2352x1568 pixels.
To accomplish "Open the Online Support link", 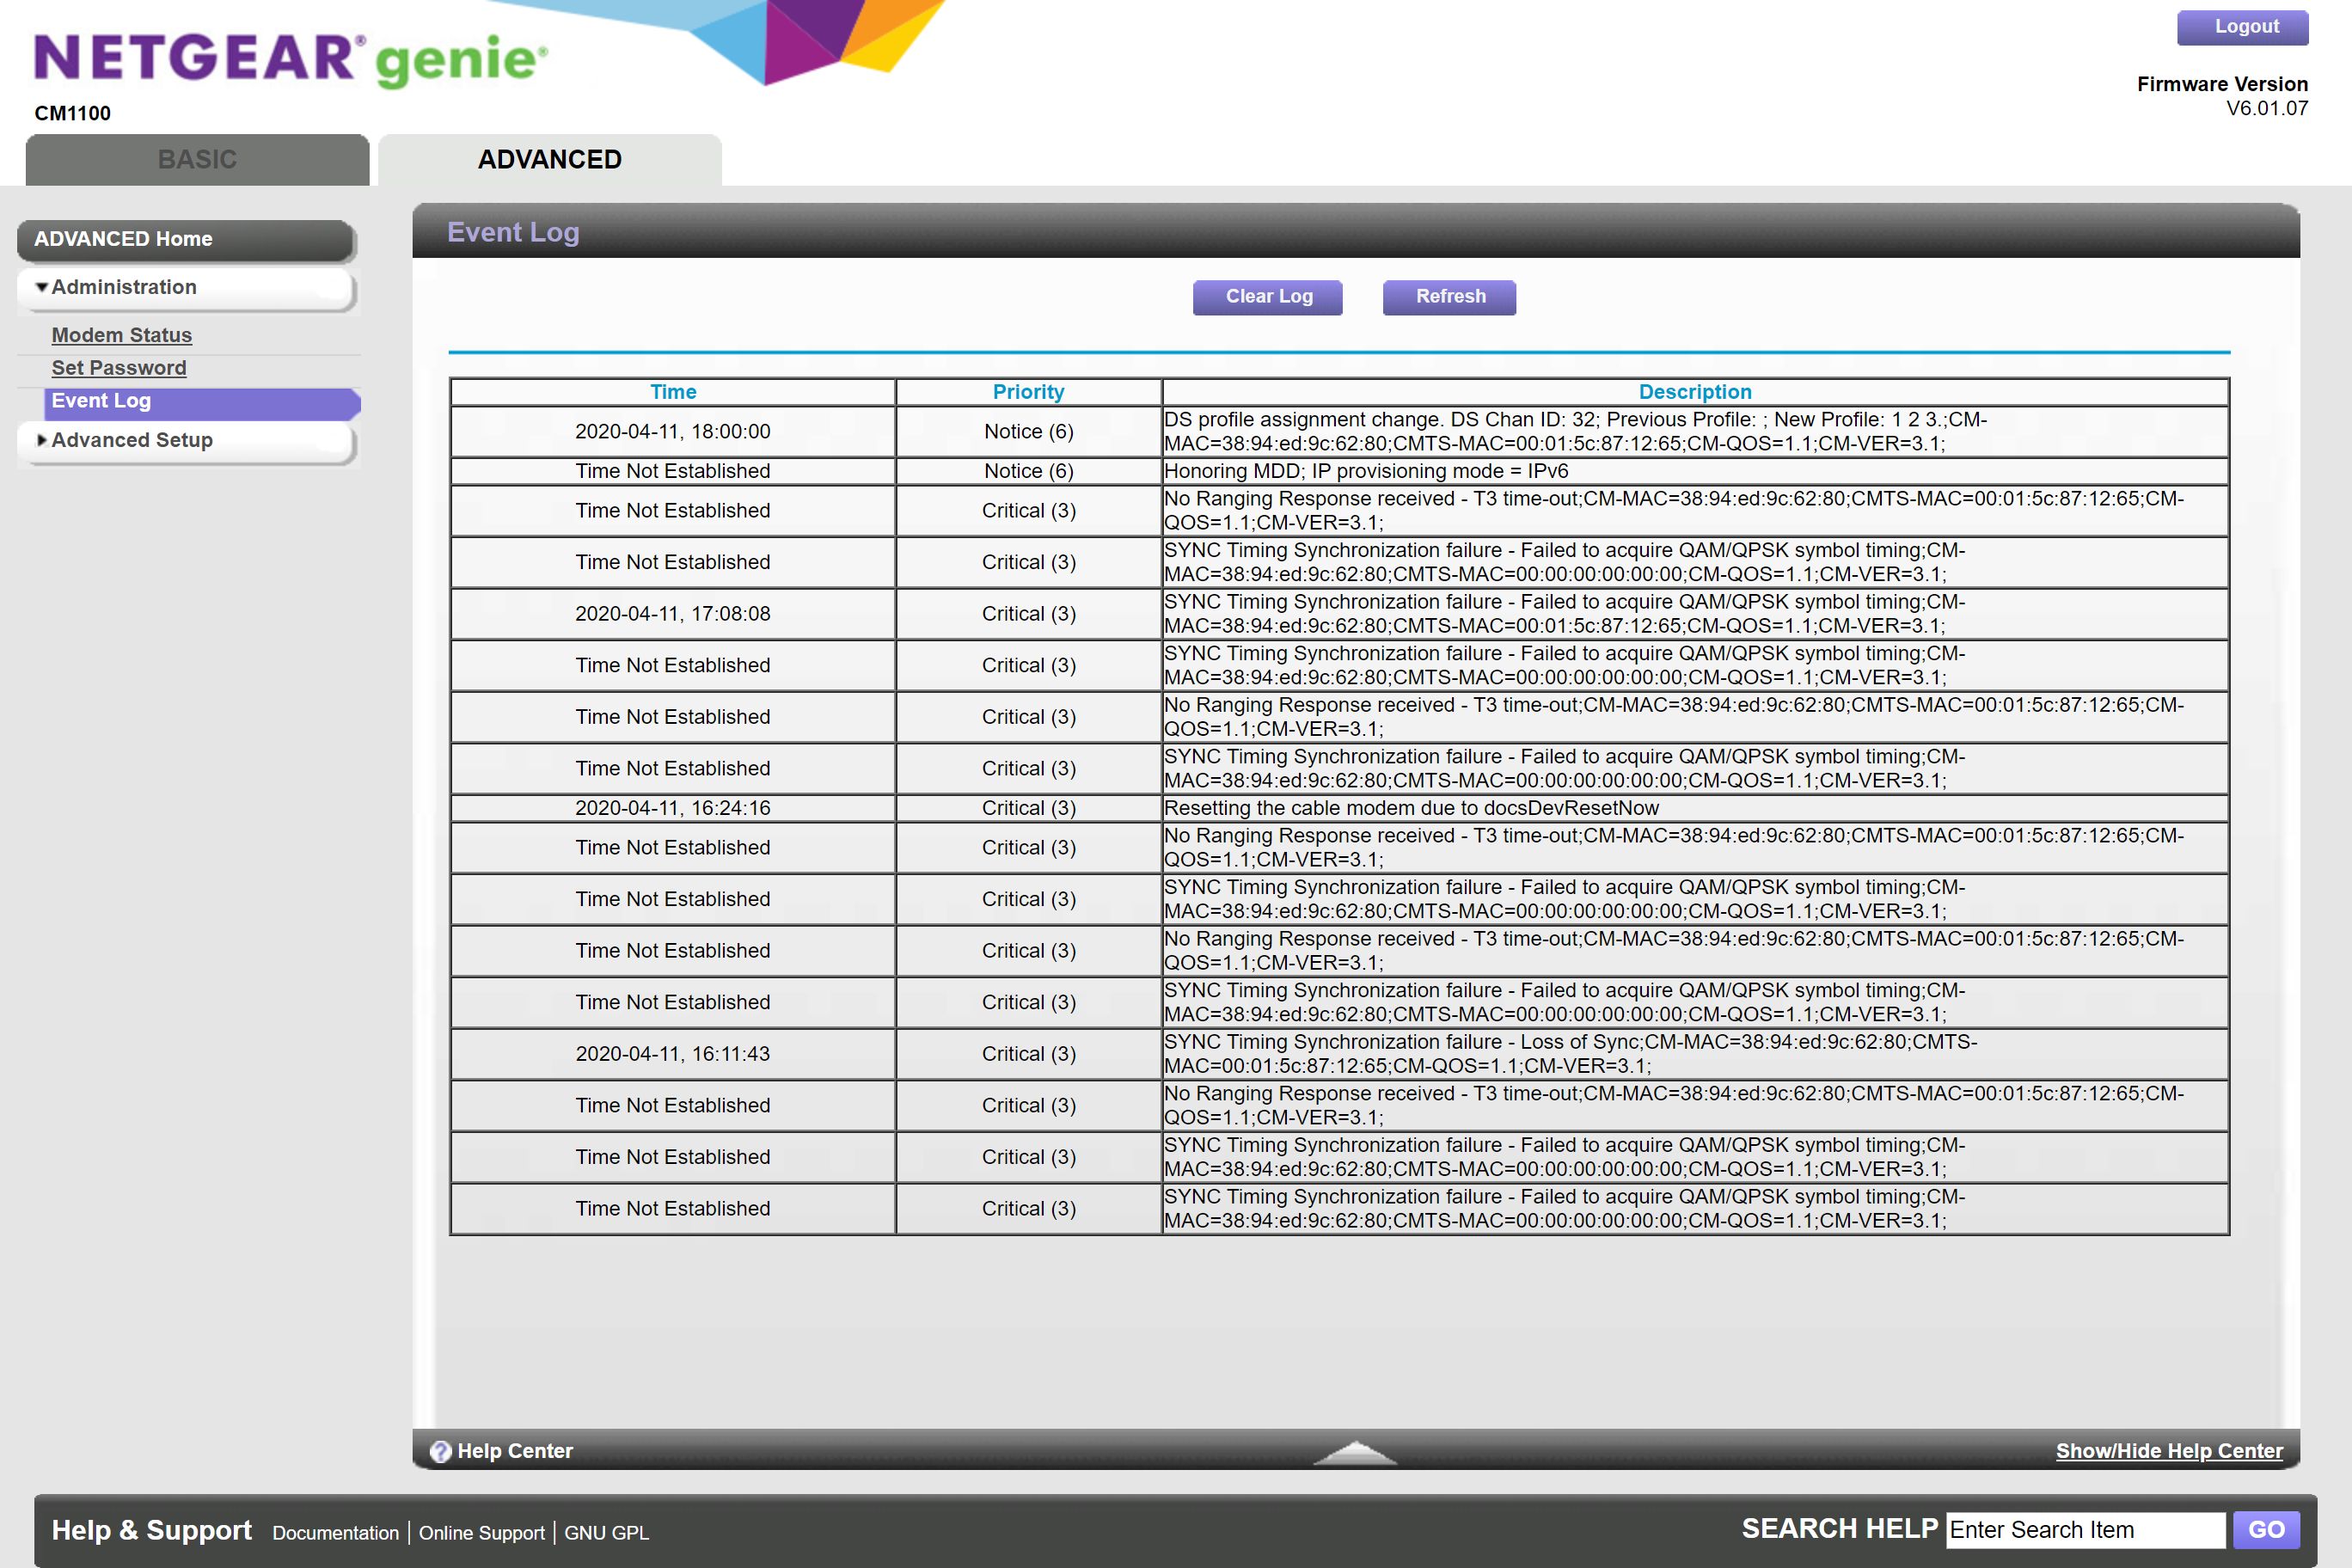I will coord(482,1533).
